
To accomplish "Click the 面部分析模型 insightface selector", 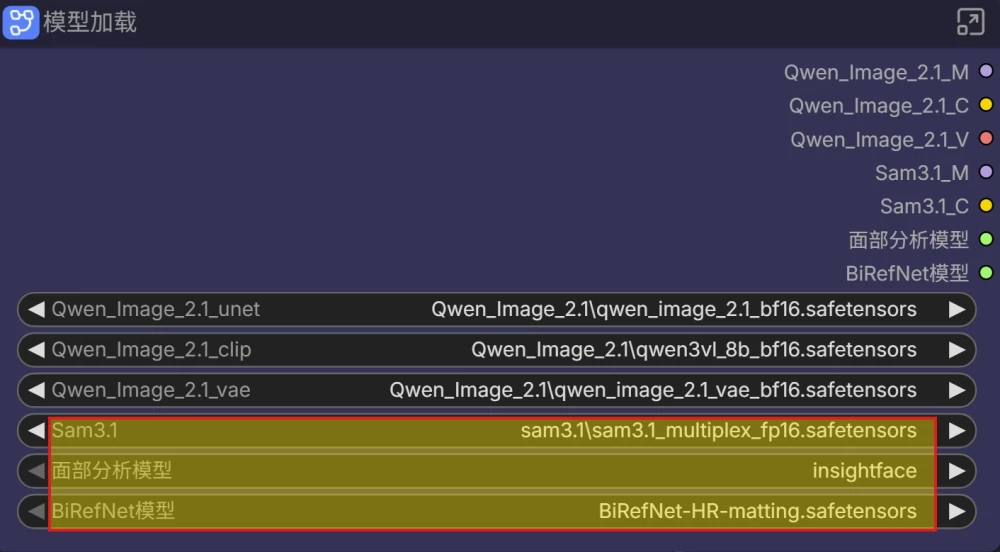I will click(496, 471).
